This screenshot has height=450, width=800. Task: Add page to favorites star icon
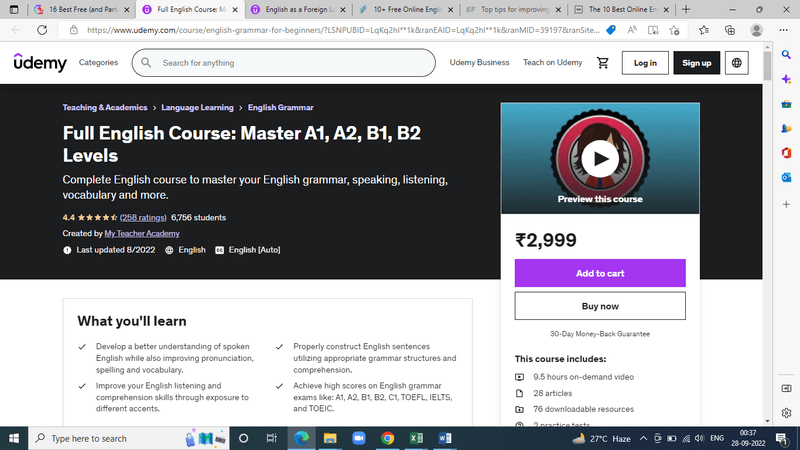[x=674, y=30]
